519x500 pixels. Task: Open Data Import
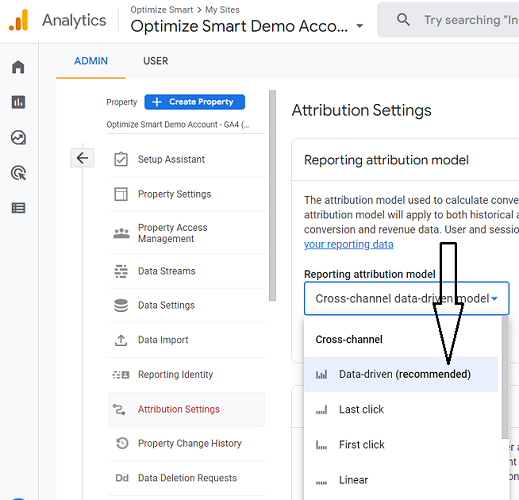coord(186,340)
